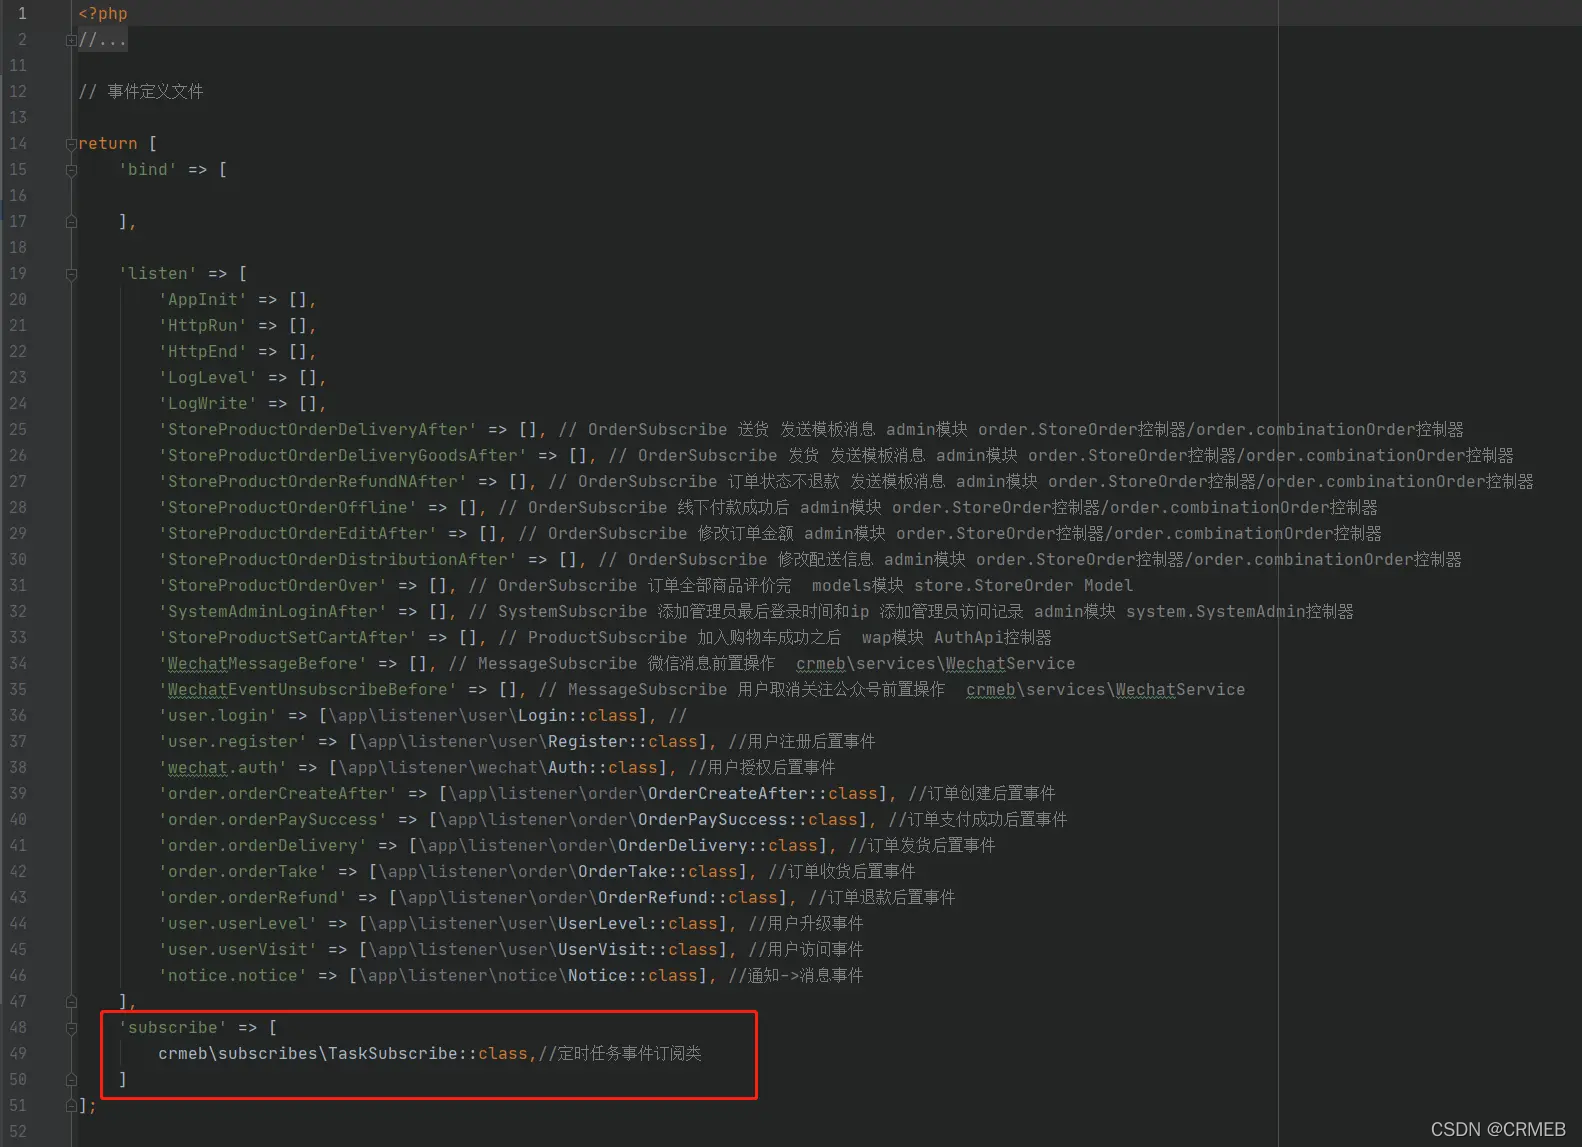
Task: Click the 'StoreProductOrderDistributionAfter' key
Action: (338, 560)
